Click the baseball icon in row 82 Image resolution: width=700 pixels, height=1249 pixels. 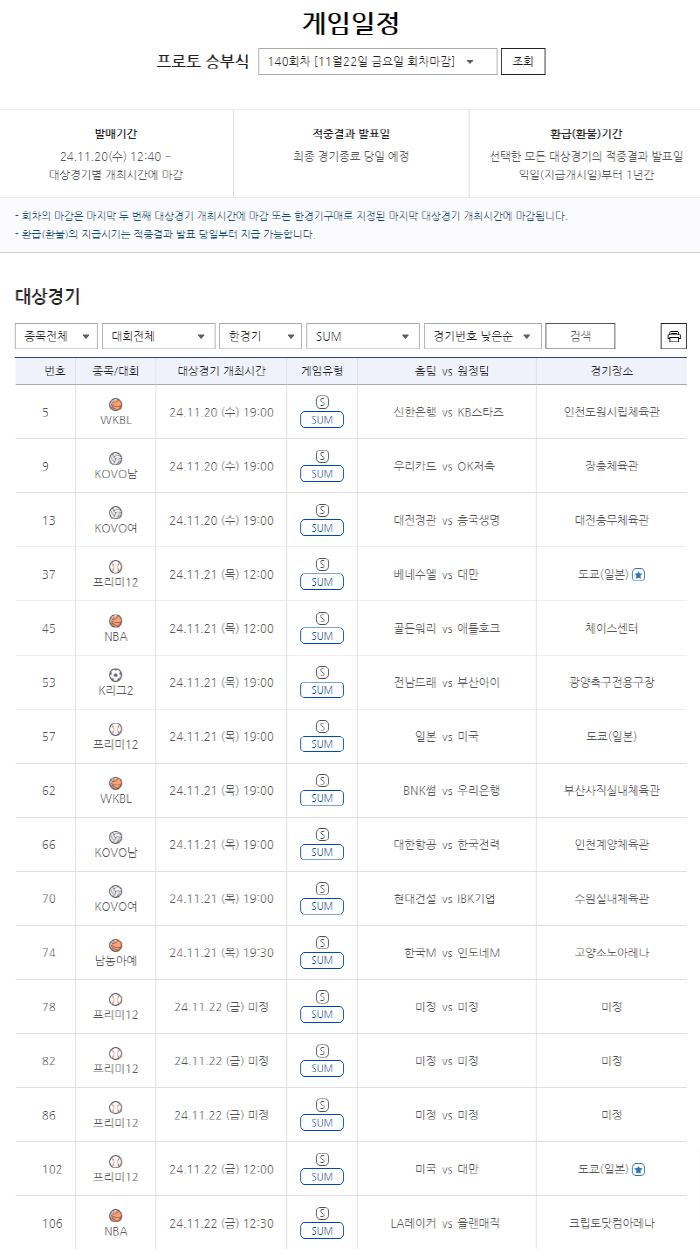click(x=115, y=1053)
